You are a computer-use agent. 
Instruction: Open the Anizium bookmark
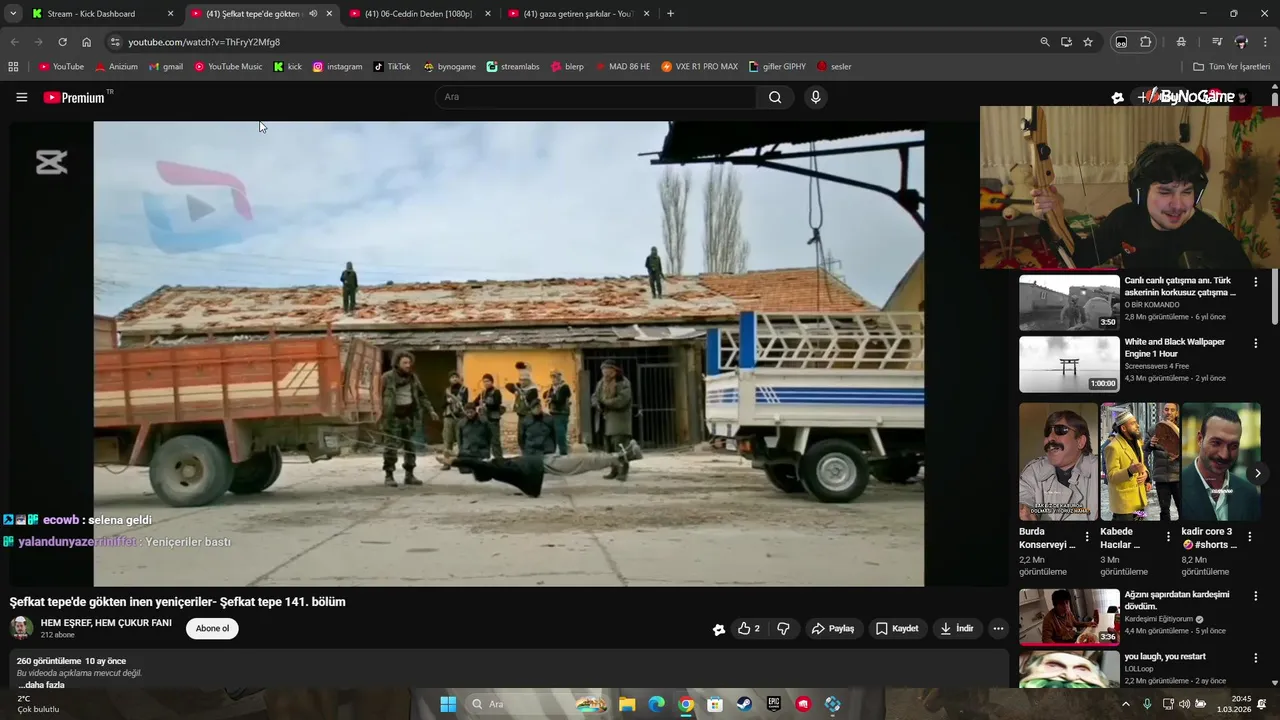coord(116,67)
